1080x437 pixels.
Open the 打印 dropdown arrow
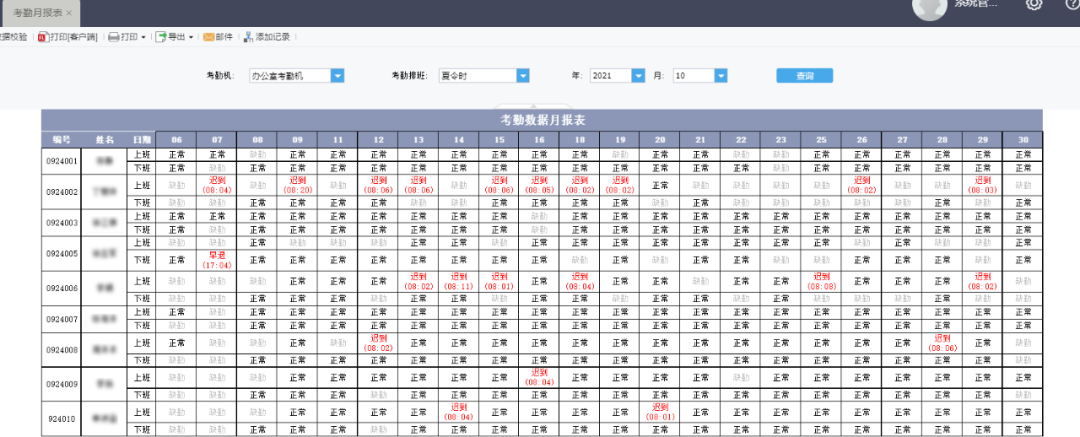(144, 38)
